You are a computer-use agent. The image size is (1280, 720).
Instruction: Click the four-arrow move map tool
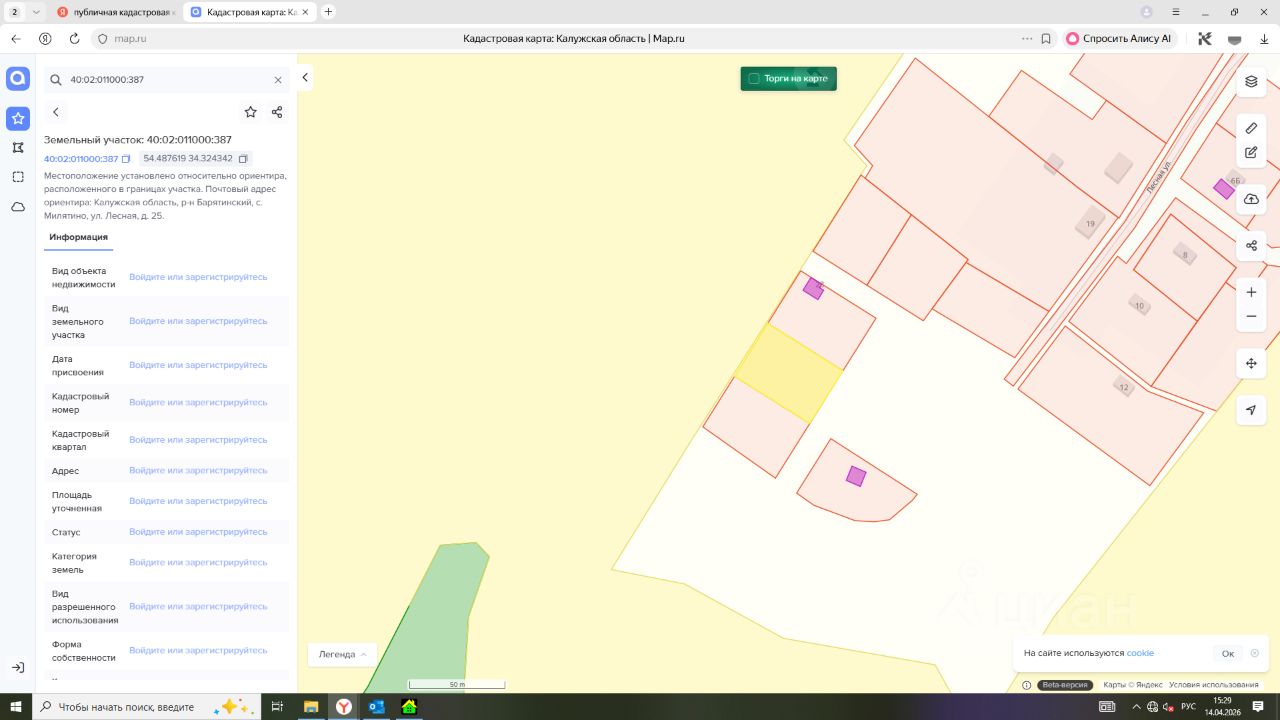click(1251, 363)
